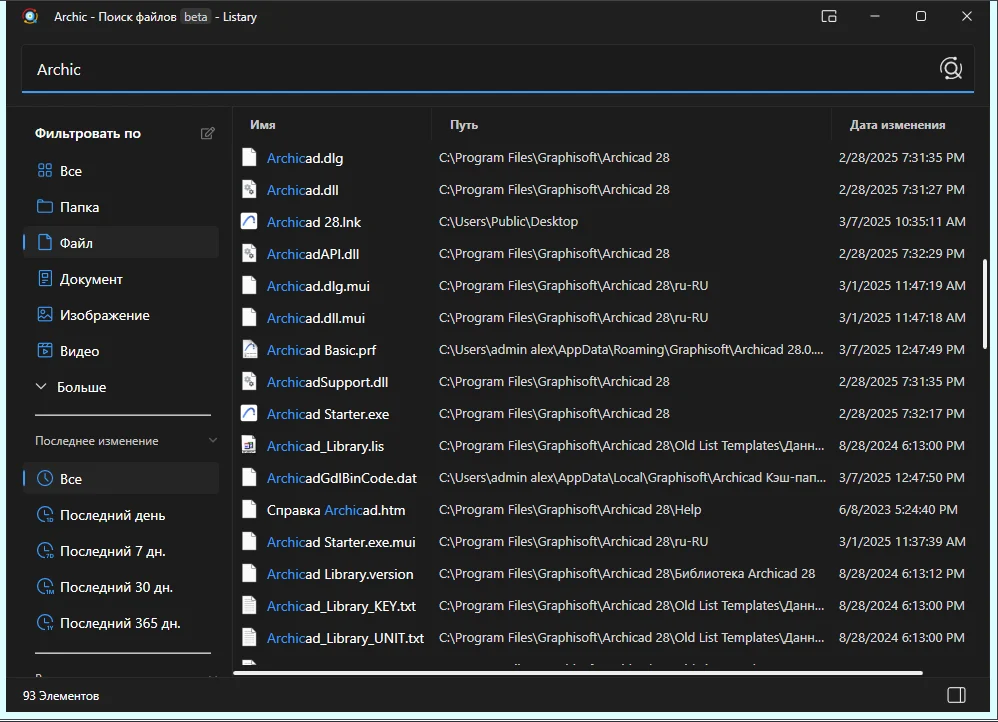Image resolution: width=998 pixels, height=722 pixels.
Task: Sort results by Имя column header
Action: pyautogui.click(x=263, y=125)
